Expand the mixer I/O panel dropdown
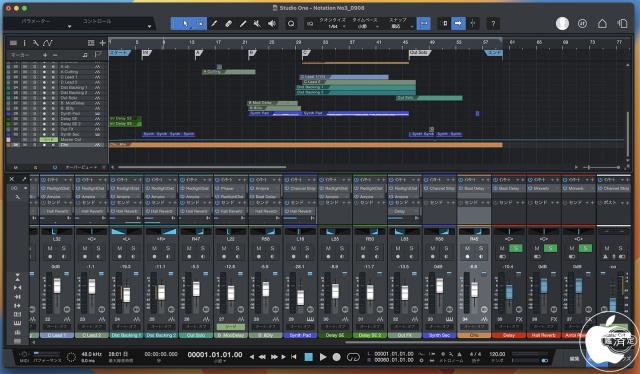640x374 pixels. click(x=25, y=188)
